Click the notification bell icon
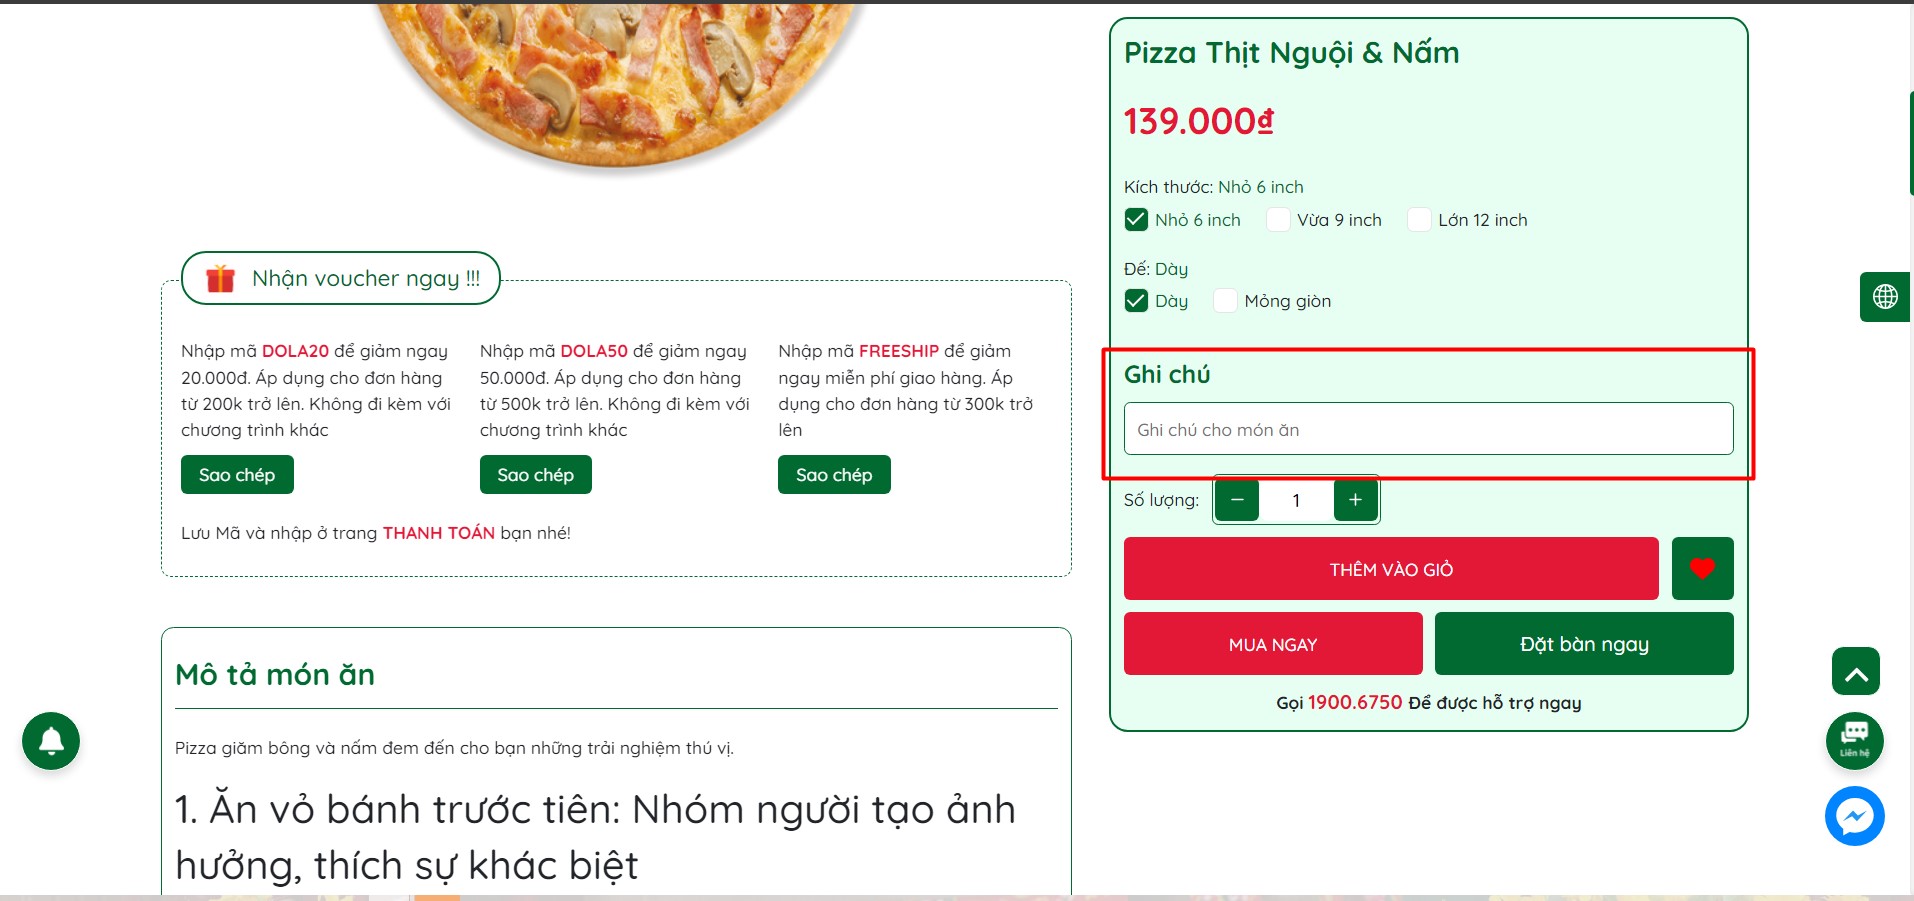Viewport: 1914px width, 901px height. [x=51, y=741]
